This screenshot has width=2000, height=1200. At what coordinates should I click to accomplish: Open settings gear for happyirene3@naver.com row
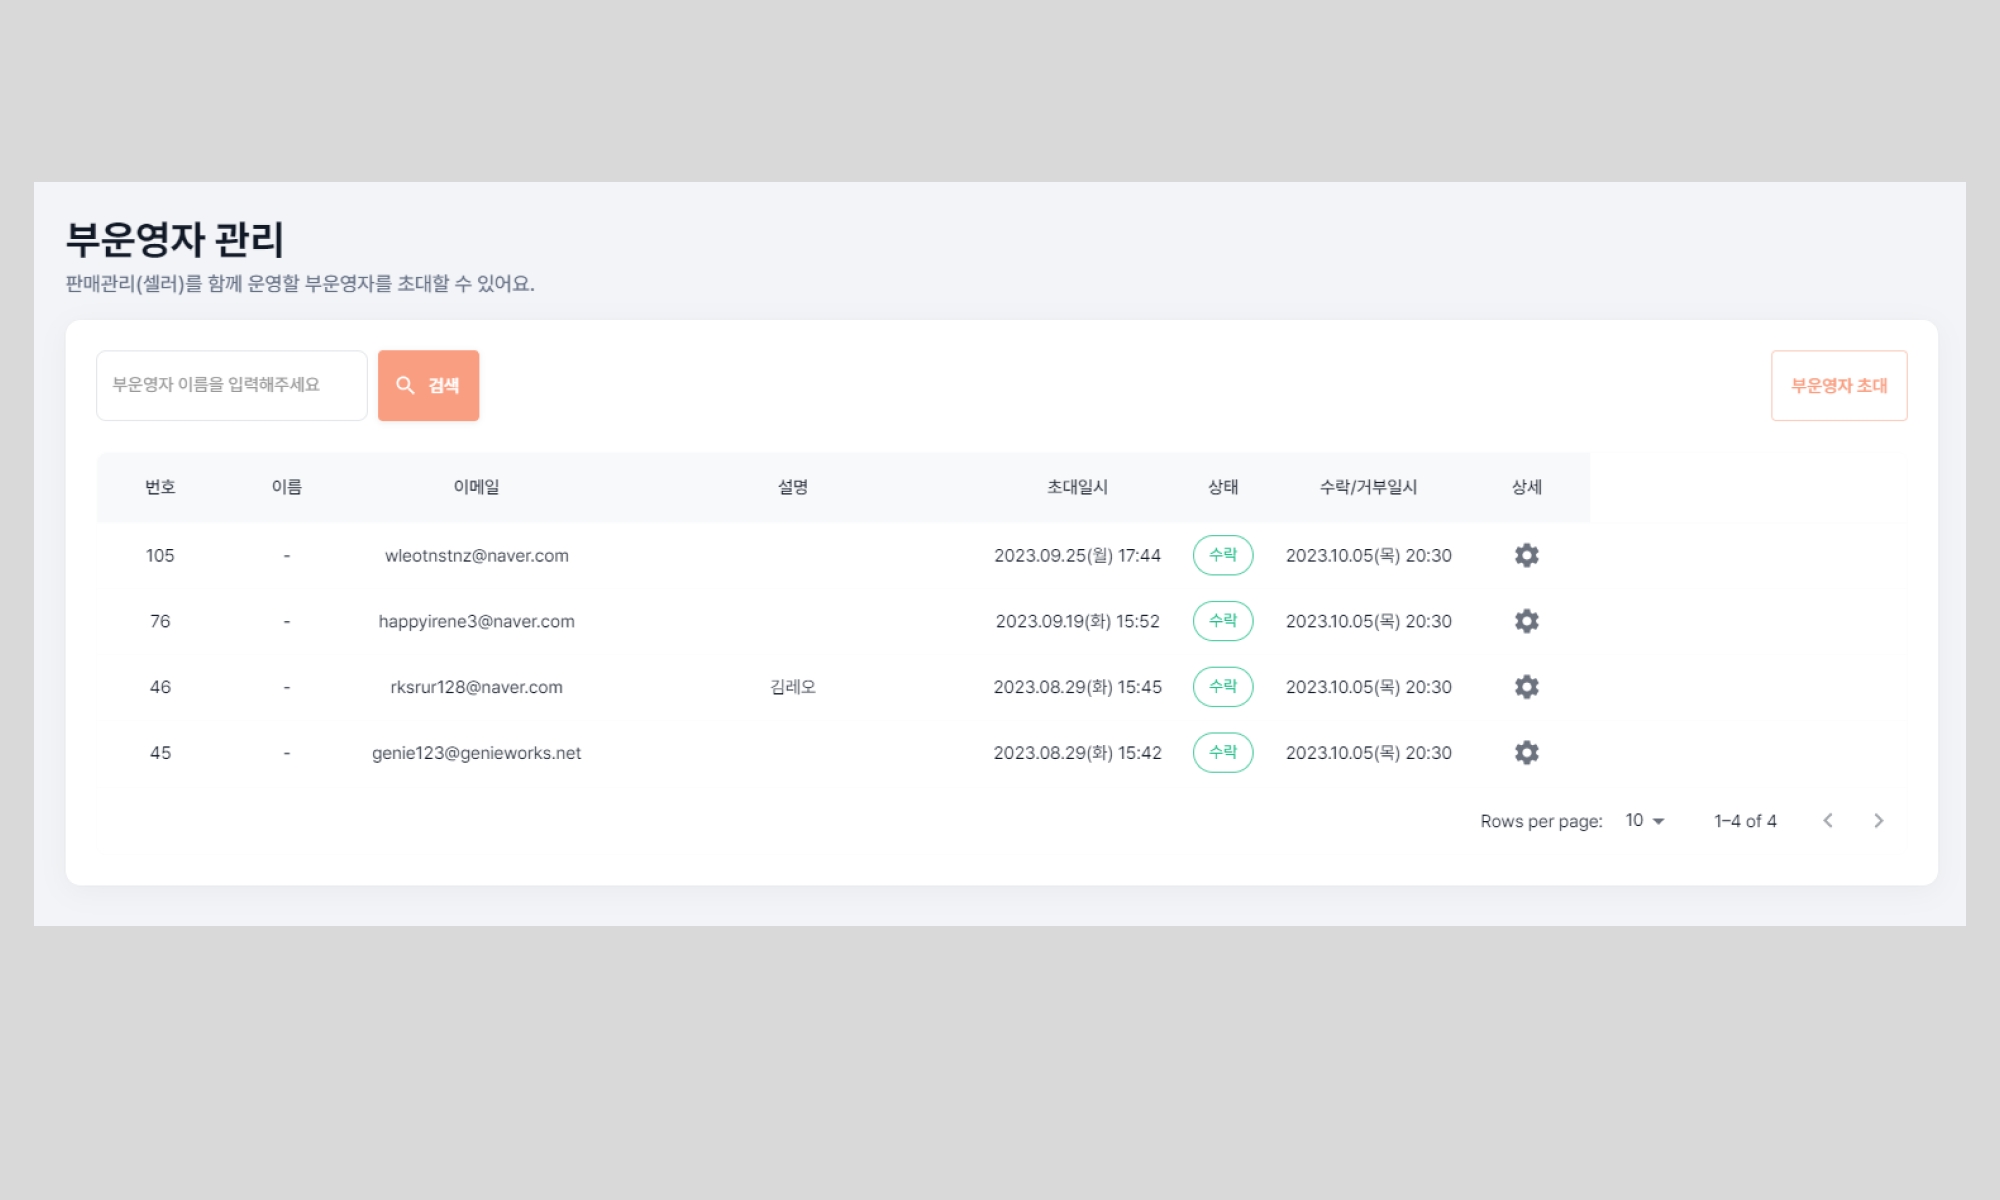coord(1526,621)
